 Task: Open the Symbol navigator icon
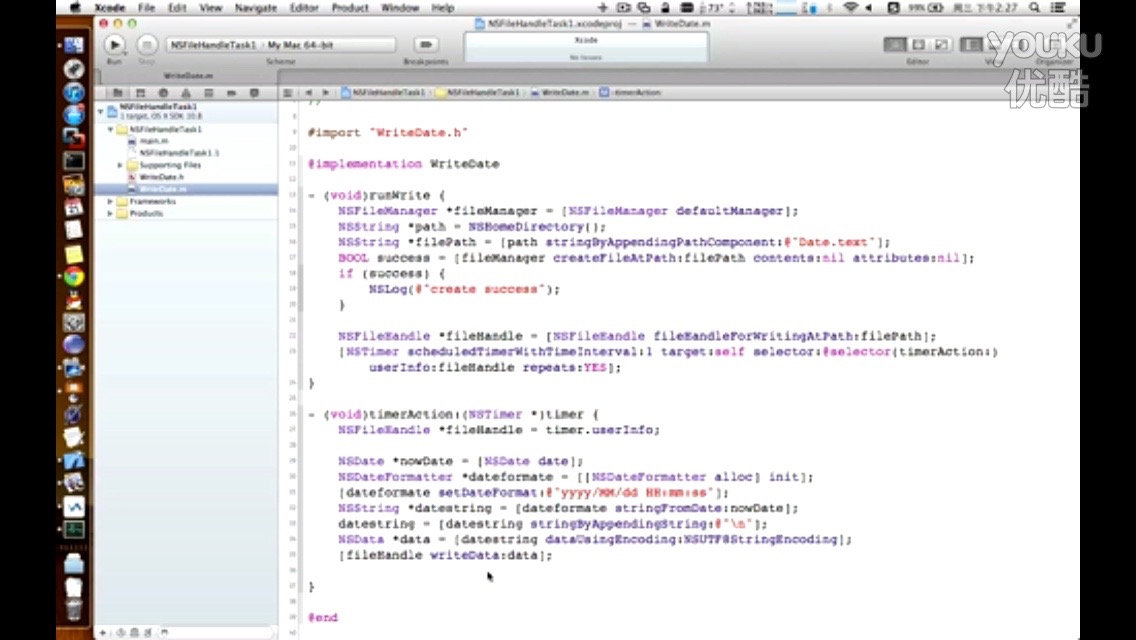pos(141,93)
